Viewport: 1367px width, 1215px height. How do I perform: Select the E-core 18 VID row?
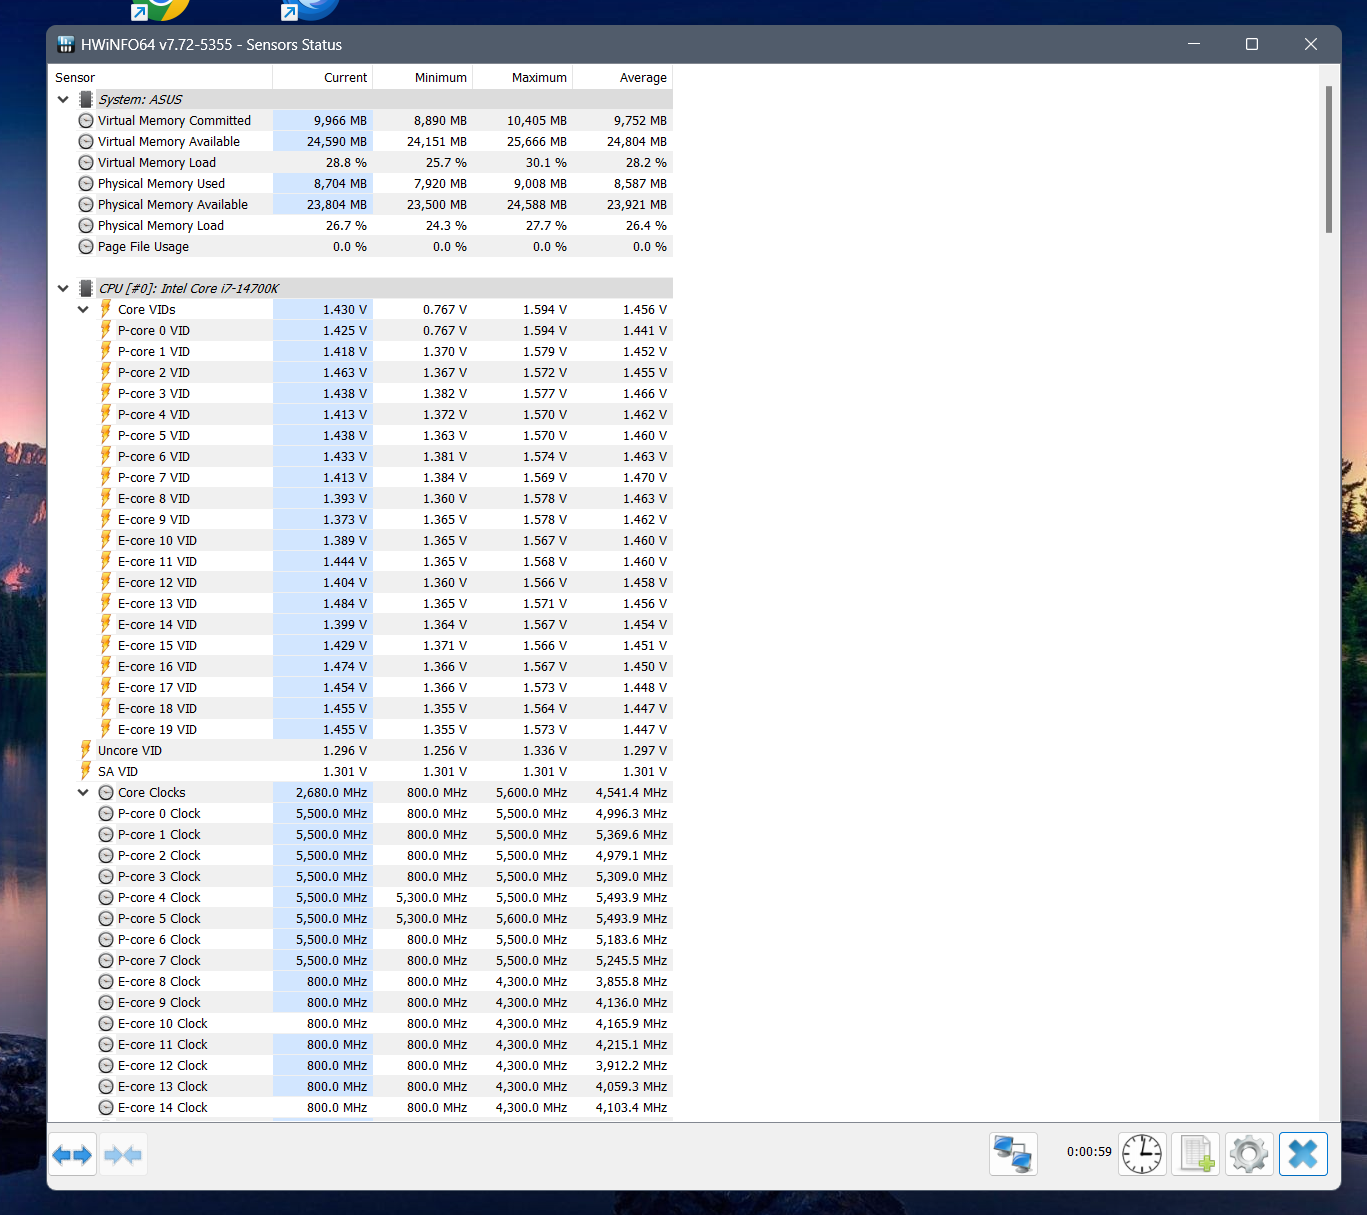coord(360,708)
